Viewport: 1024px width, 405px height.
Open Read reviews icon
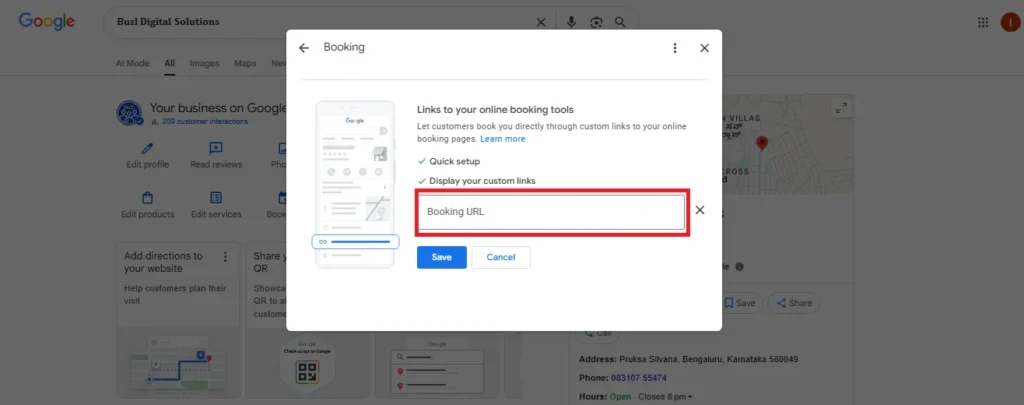(x=216, y=148)
